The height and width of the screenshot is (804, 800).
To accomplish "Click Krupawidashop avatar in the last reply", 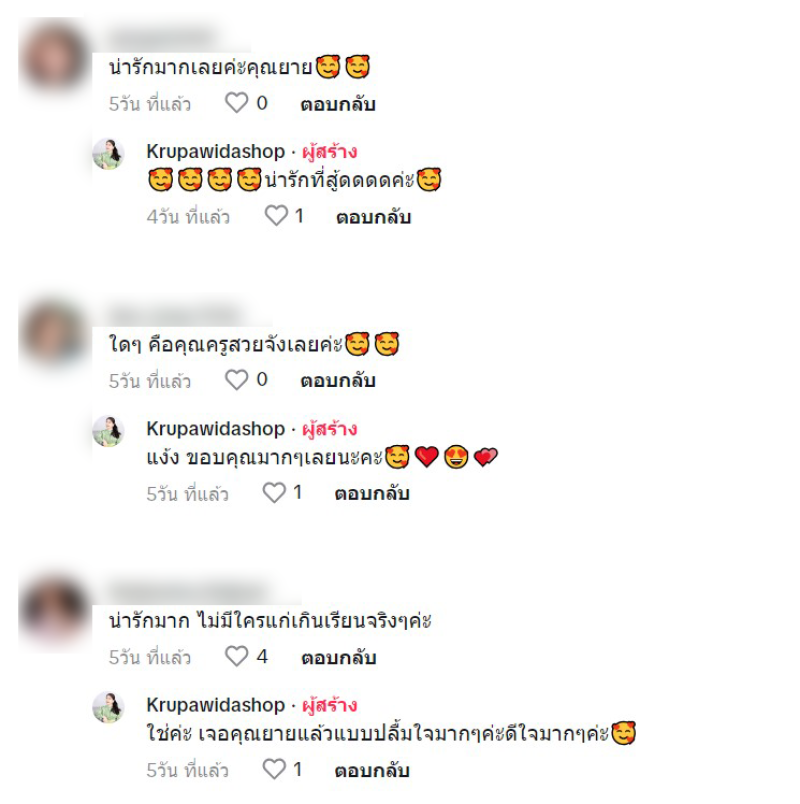I will point(108,707).
